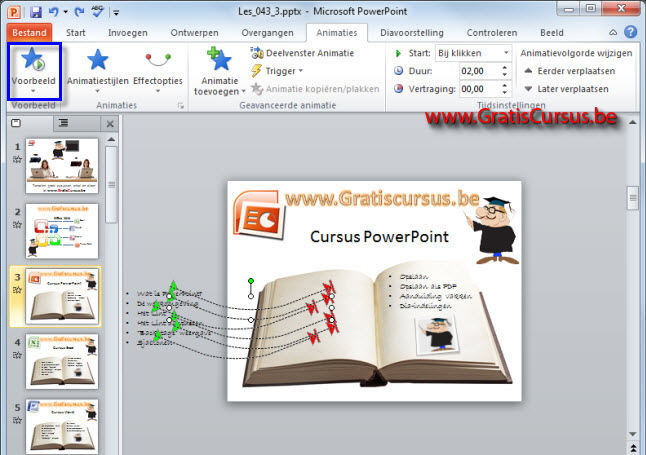Select slide 3 thumbnail
This screenshot has height=455, width=646.
point(62,296)
